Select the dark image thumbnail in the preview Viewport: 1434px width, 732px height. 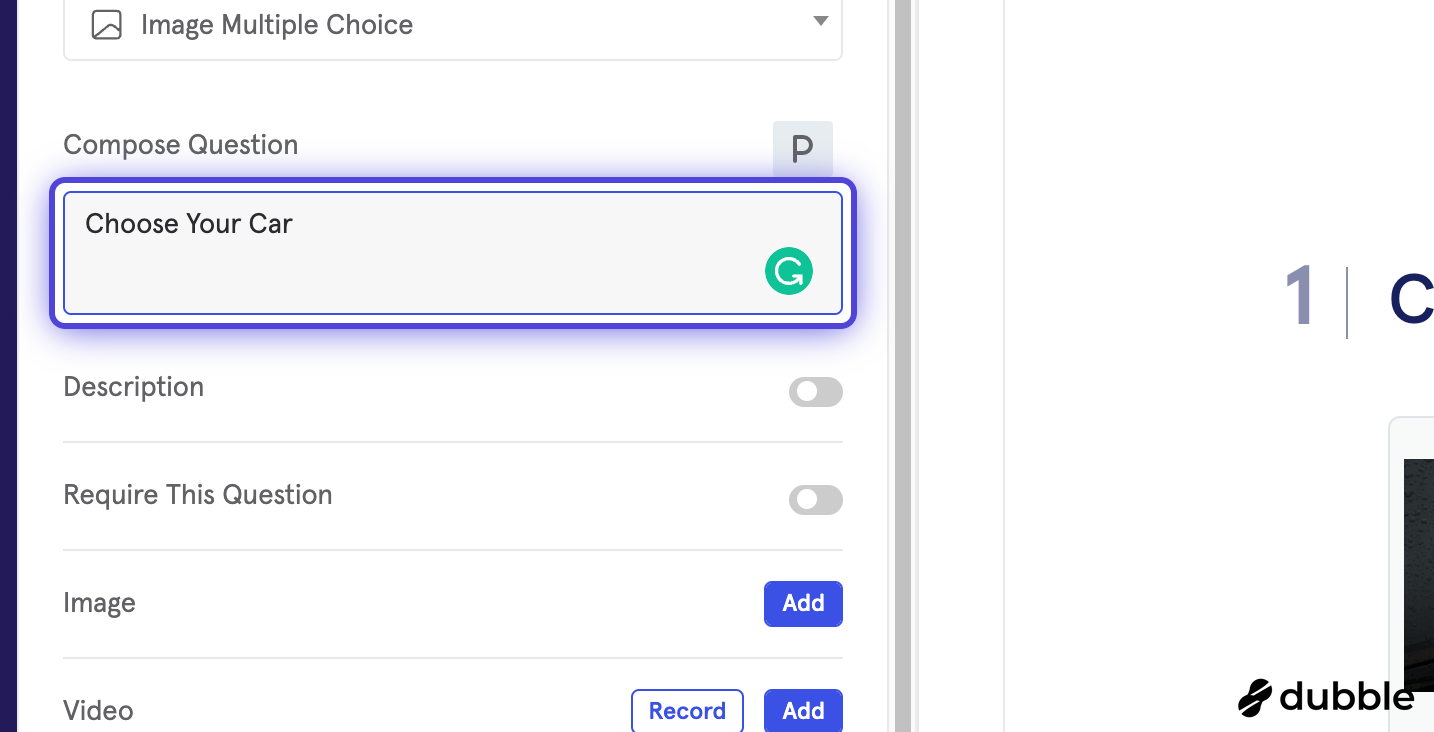coord(1419,575)
